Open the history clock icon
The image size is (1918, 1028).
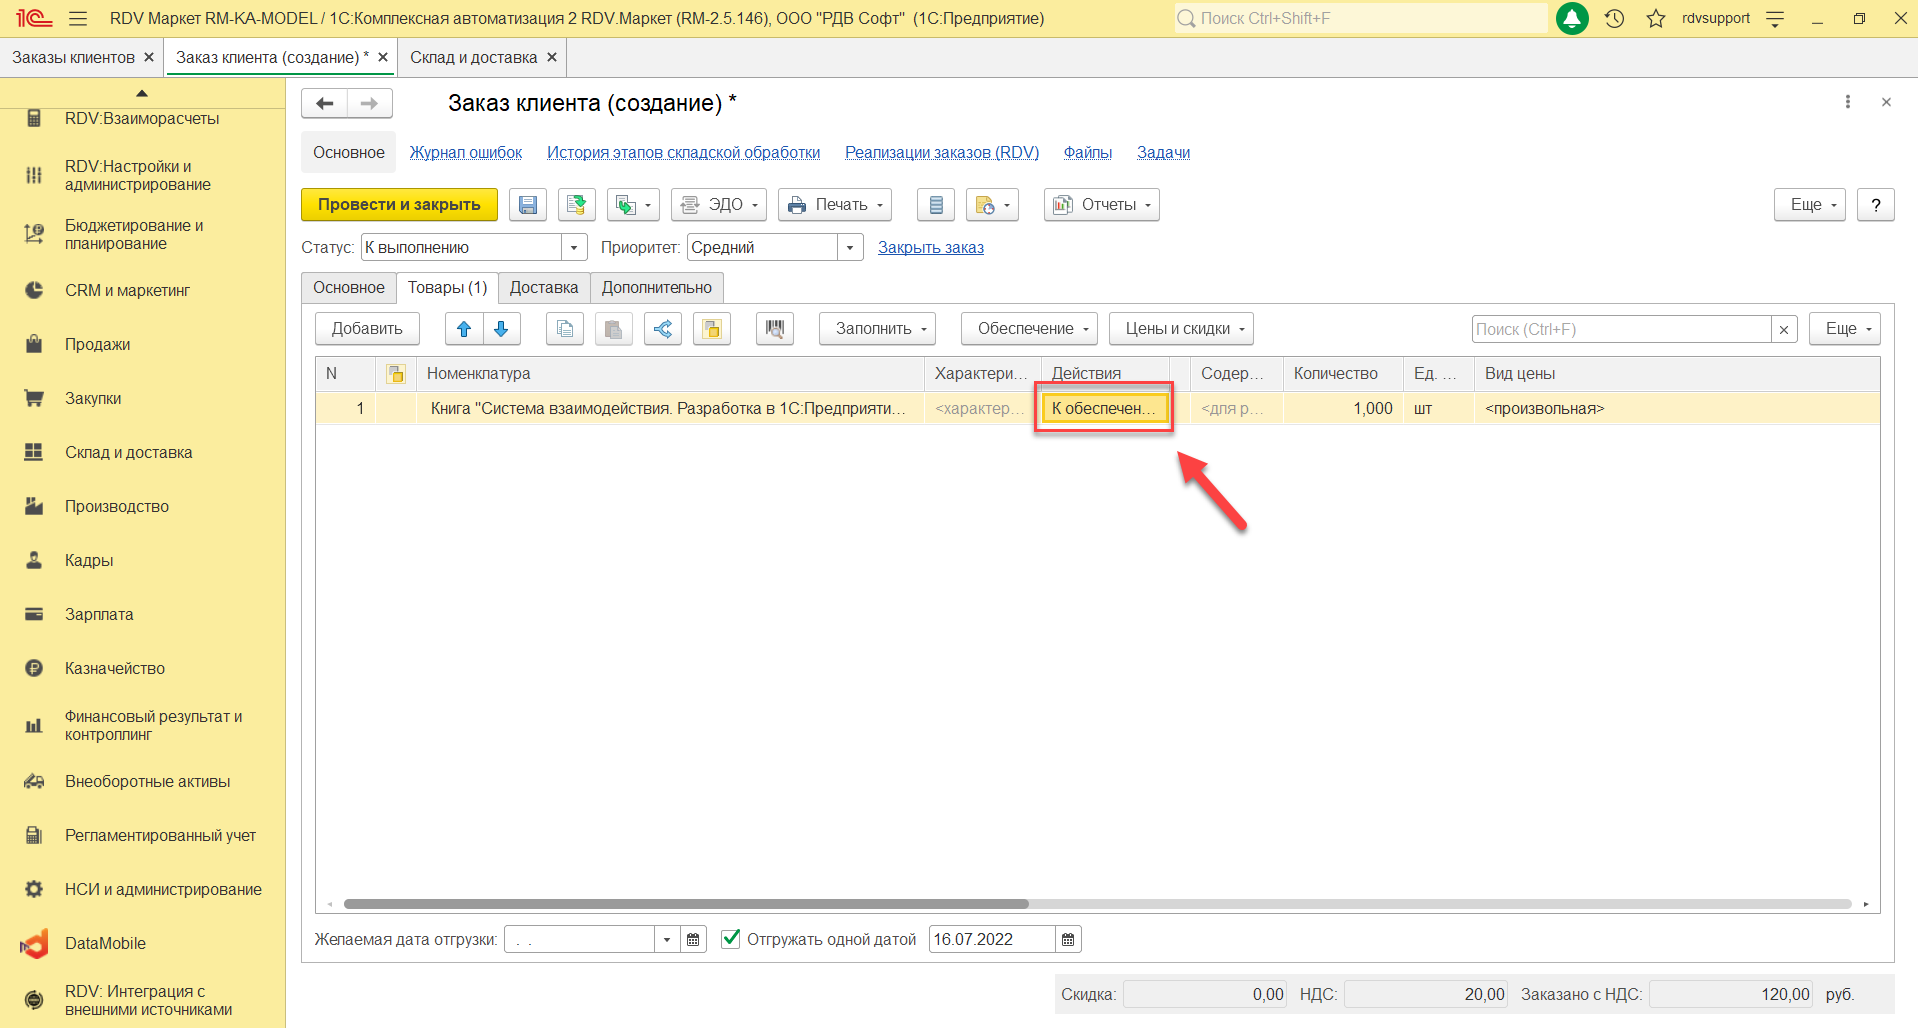[1614, 18]
